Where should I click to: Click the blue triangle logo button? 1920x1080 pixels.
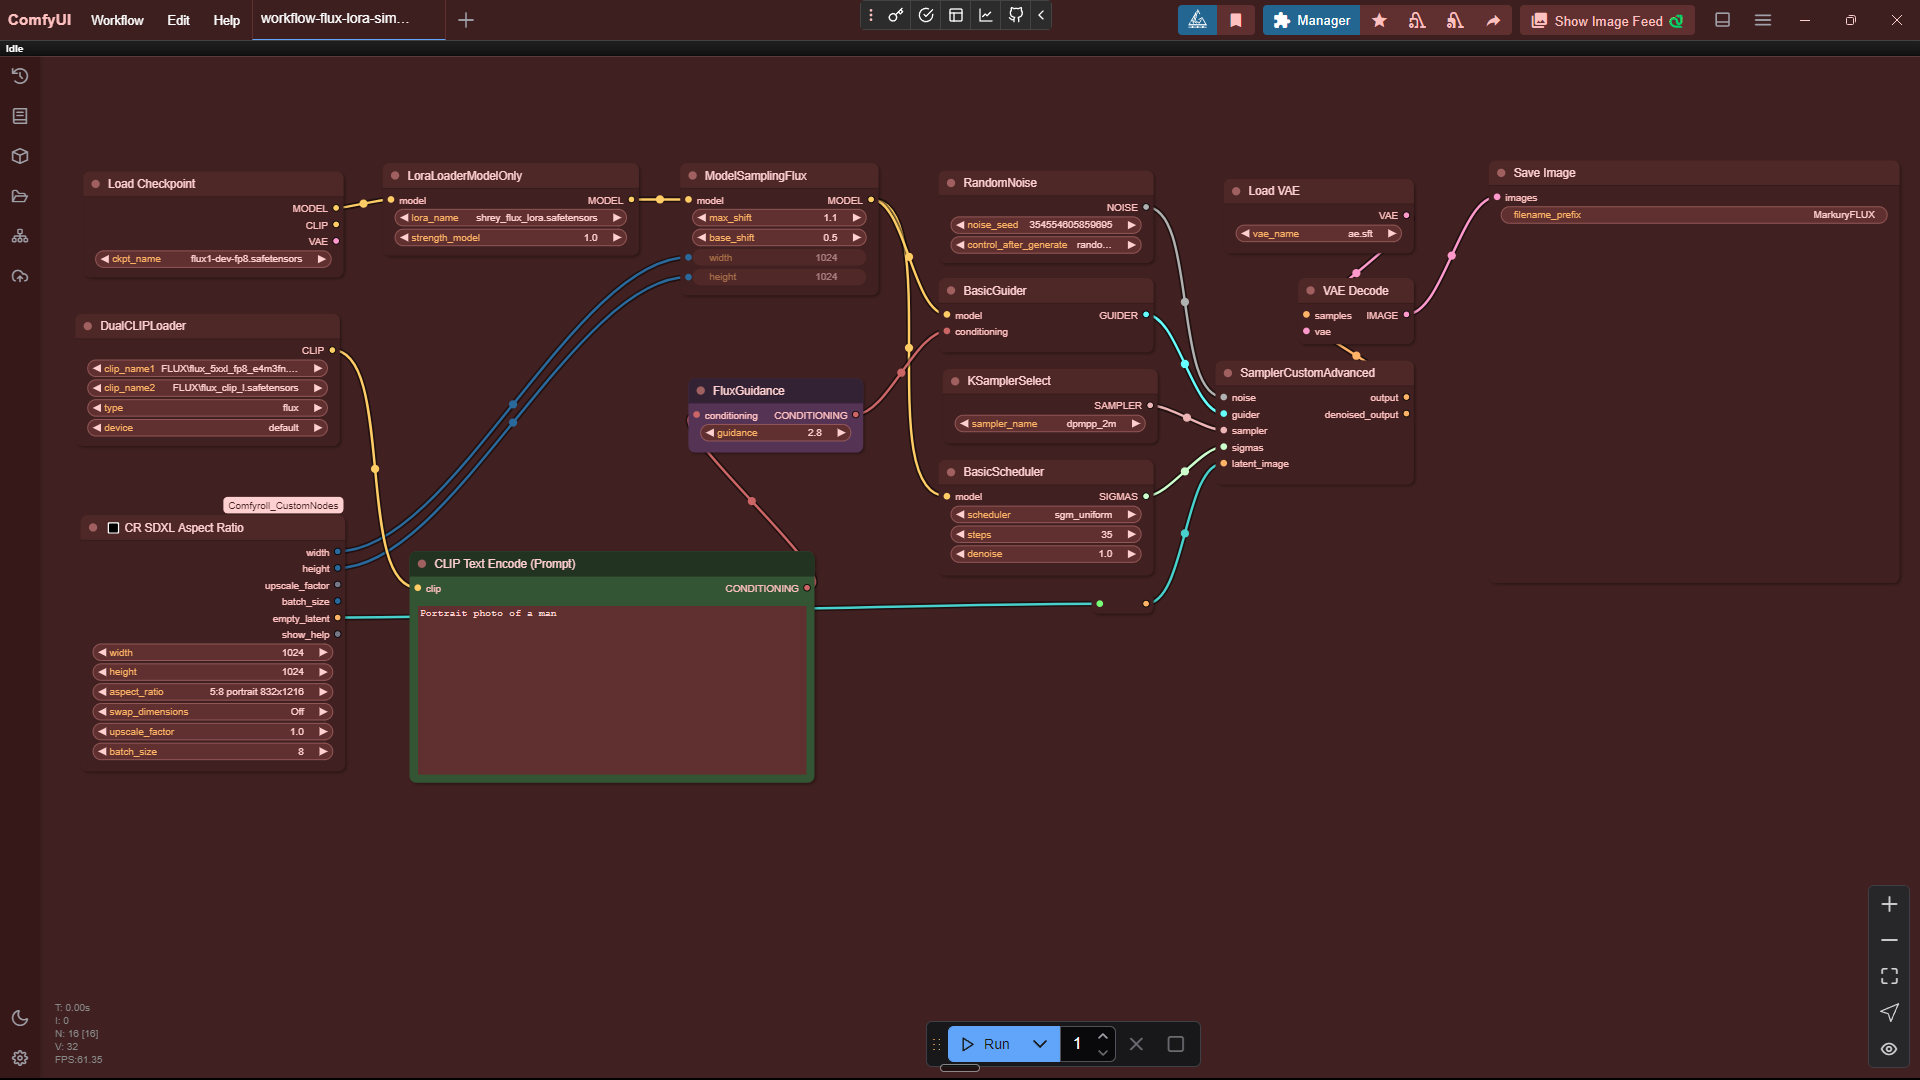pos(1197,20)
